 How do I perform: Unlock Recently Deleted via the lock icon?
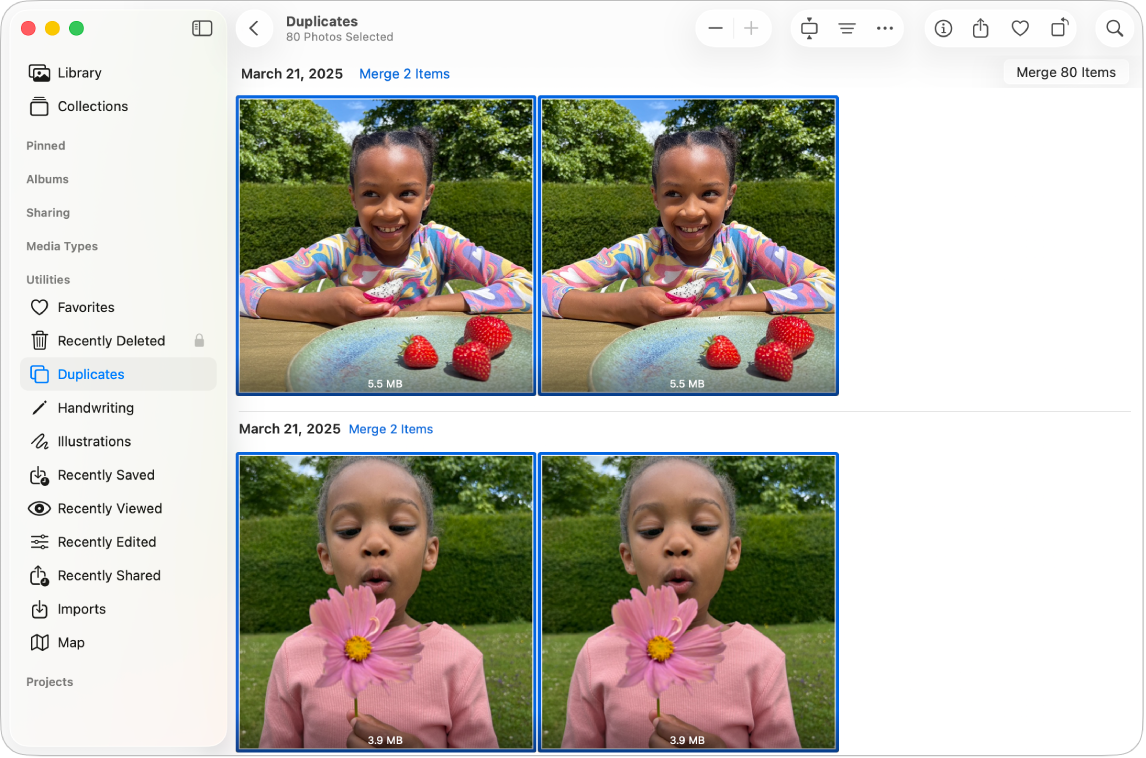click(199, 340)
